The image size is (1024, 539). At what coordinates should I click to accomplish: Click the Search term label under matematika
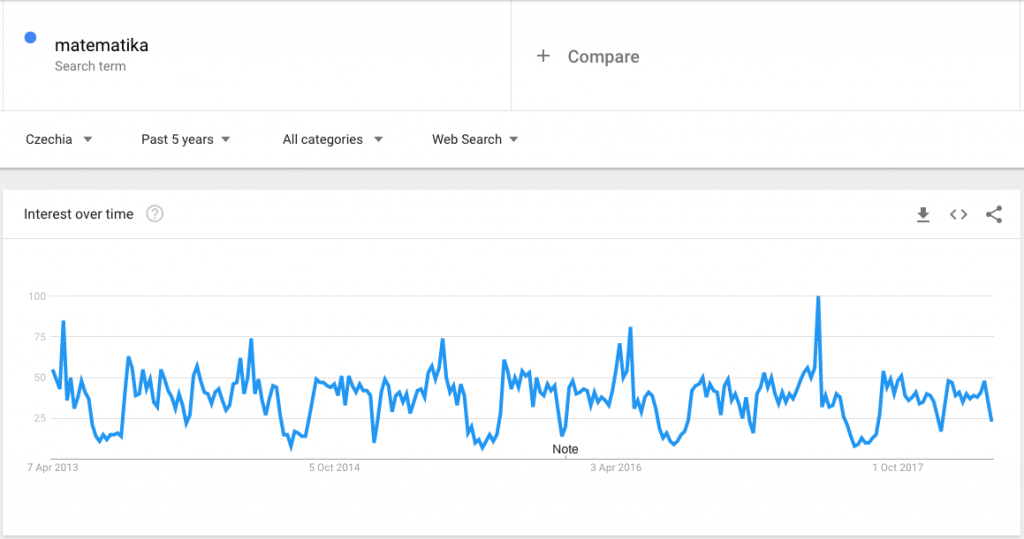[90, 66]
